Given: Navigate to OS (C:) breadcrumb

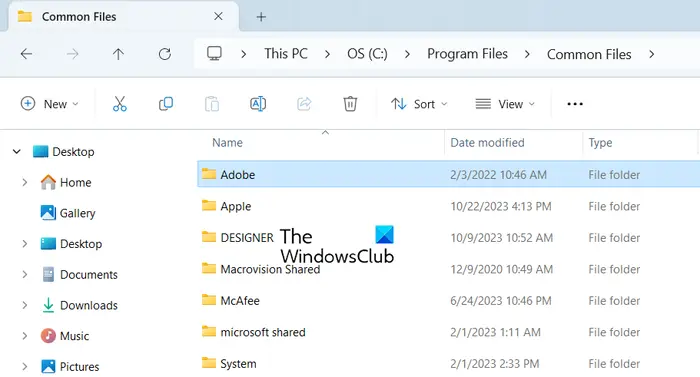Looking at the screenshot, I should [367, 54].
